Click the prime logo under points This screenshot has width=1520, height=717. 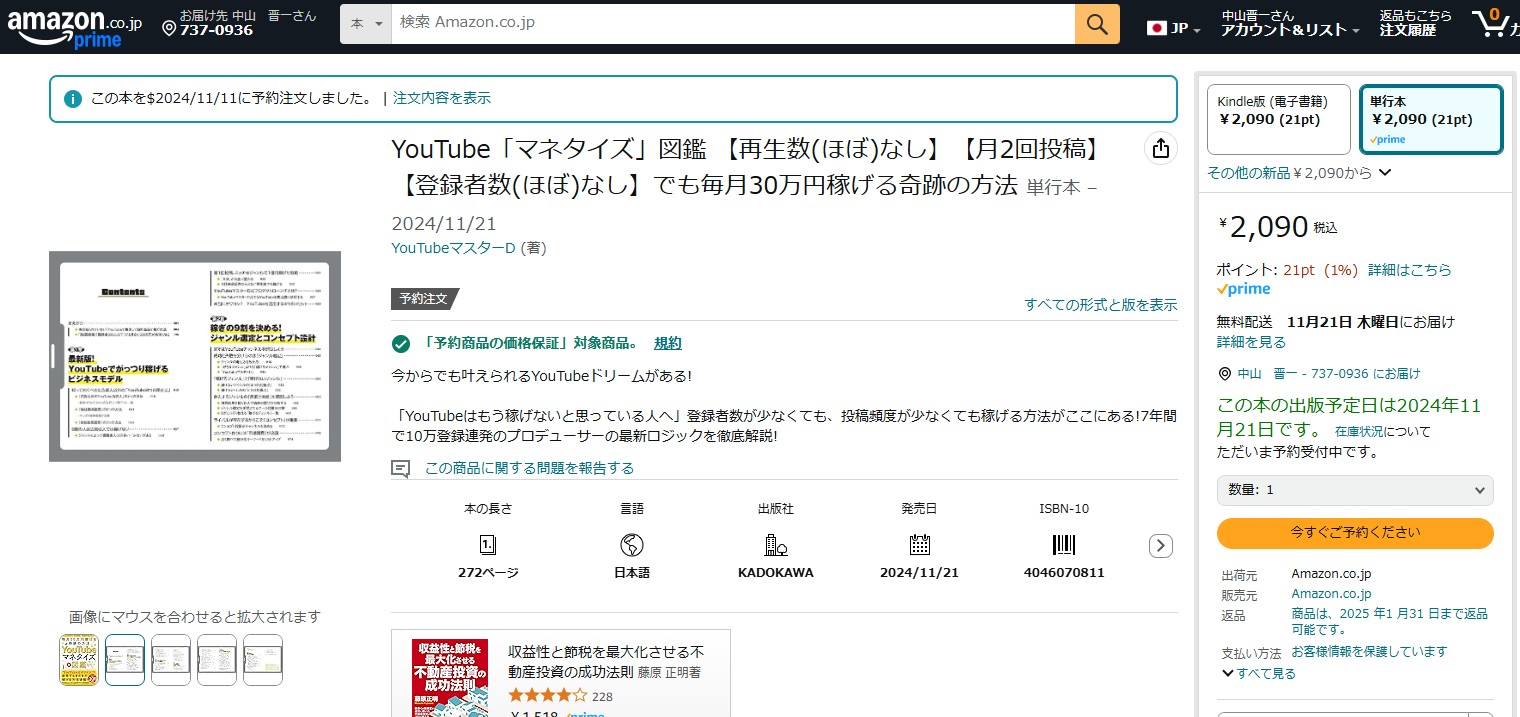click(1243, 289)
